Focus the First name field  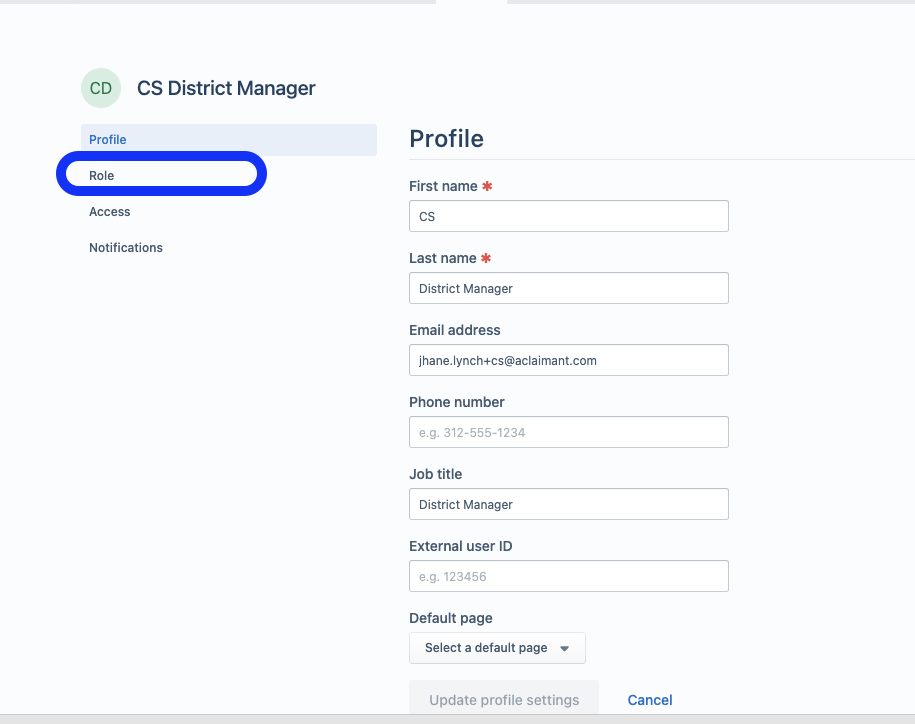pos(568,216)
